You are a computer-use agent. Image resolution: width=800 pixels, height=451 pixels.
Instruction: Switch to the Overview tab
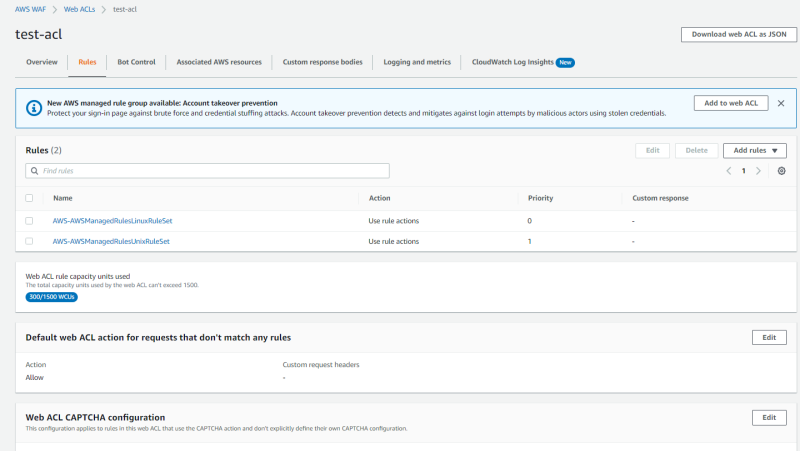point(42,62)
